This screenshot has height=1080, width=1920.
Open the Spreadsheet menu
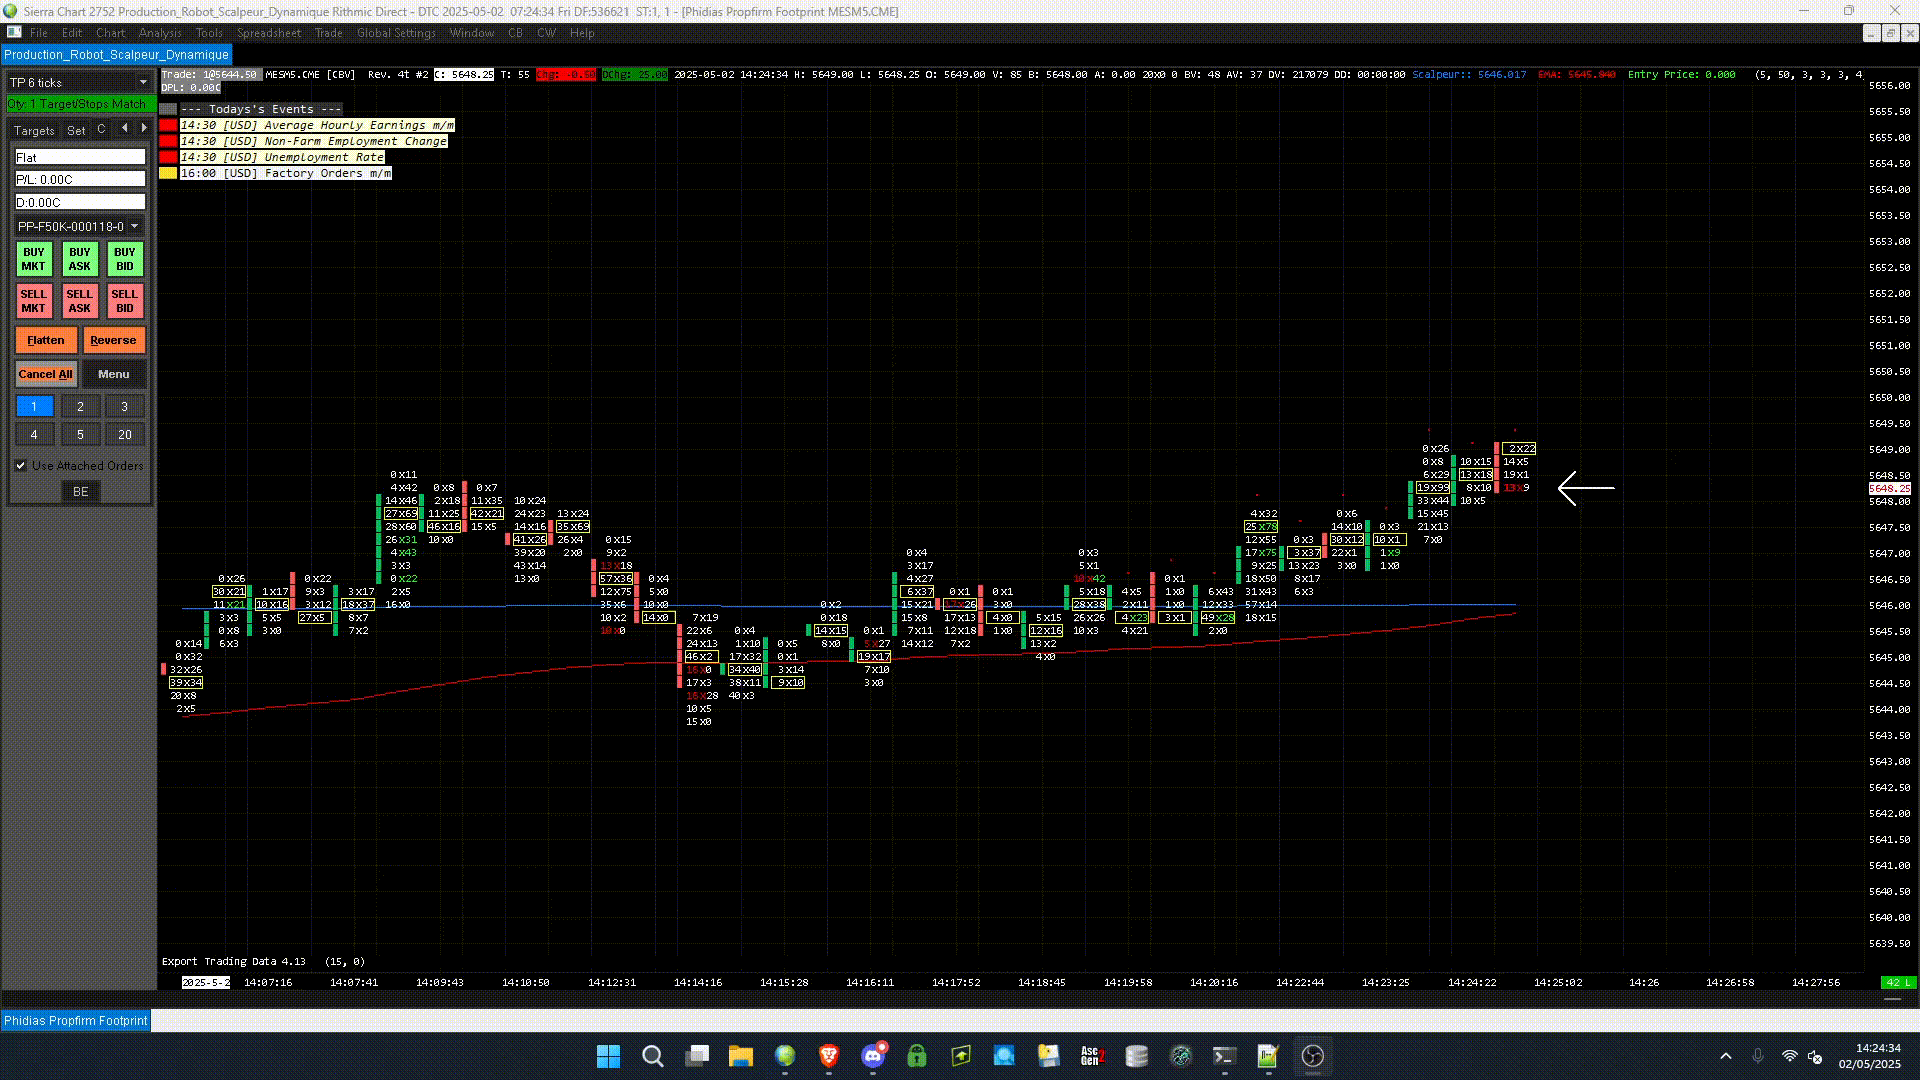269,33
